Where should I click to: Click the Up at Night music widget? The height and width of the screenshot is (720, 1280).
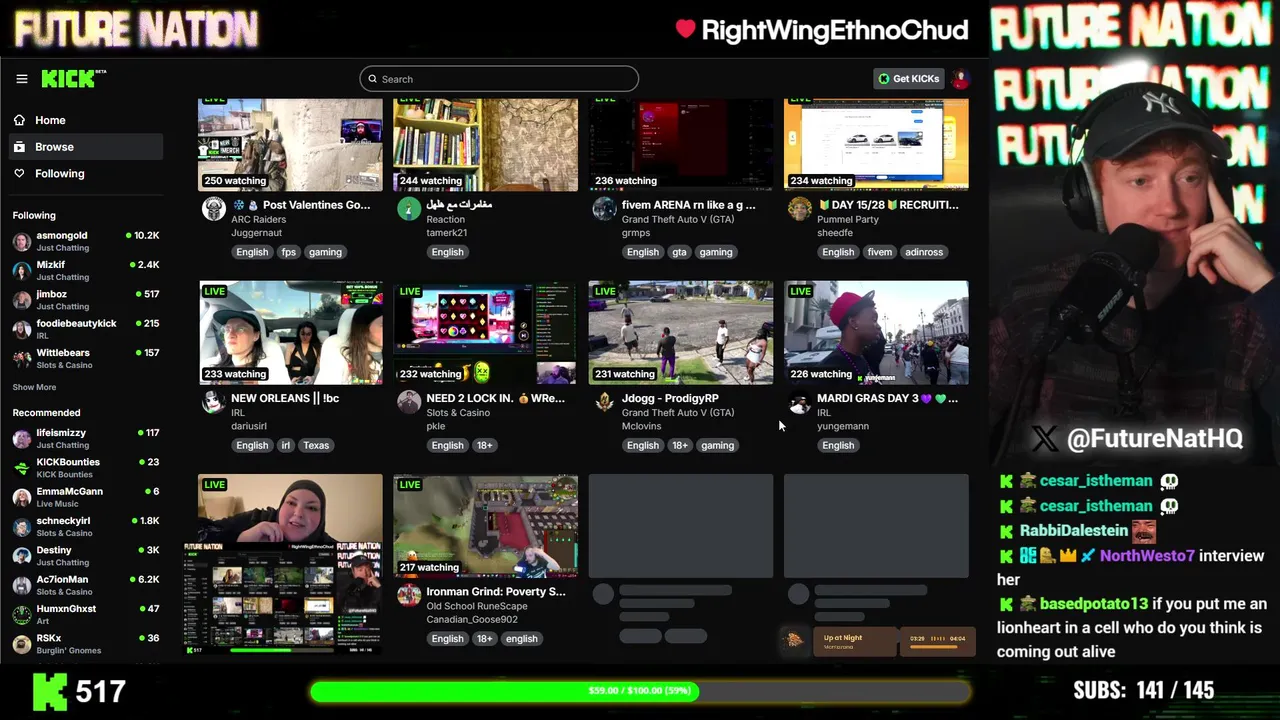(x=878, y=642)
